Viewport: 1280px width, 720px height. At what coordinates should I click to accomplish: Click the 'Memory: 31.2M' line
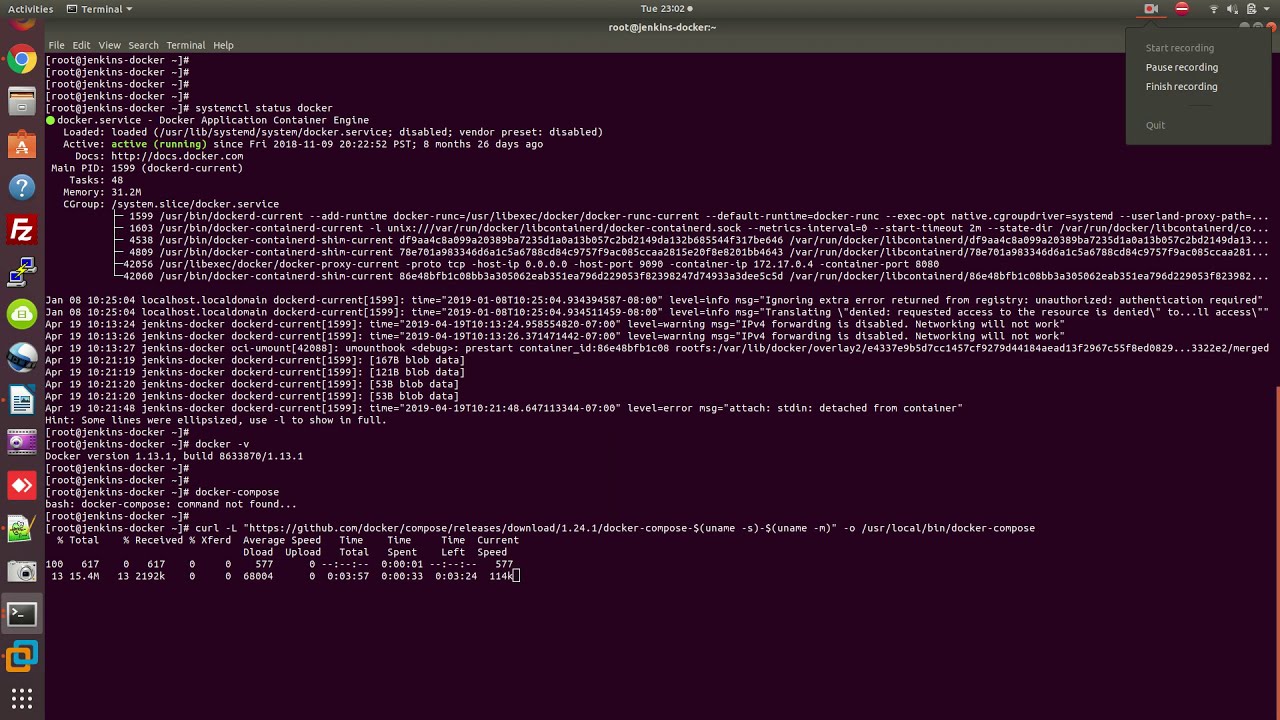tap(102, 192)
